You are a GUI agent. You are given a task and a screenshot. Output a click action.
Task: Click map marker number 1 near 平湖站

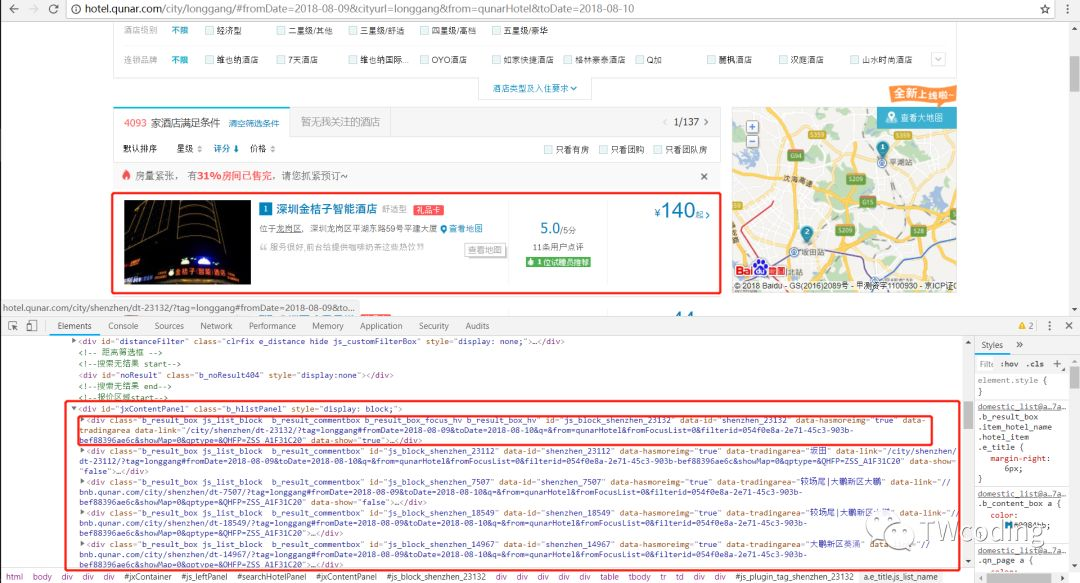(882, 147)
